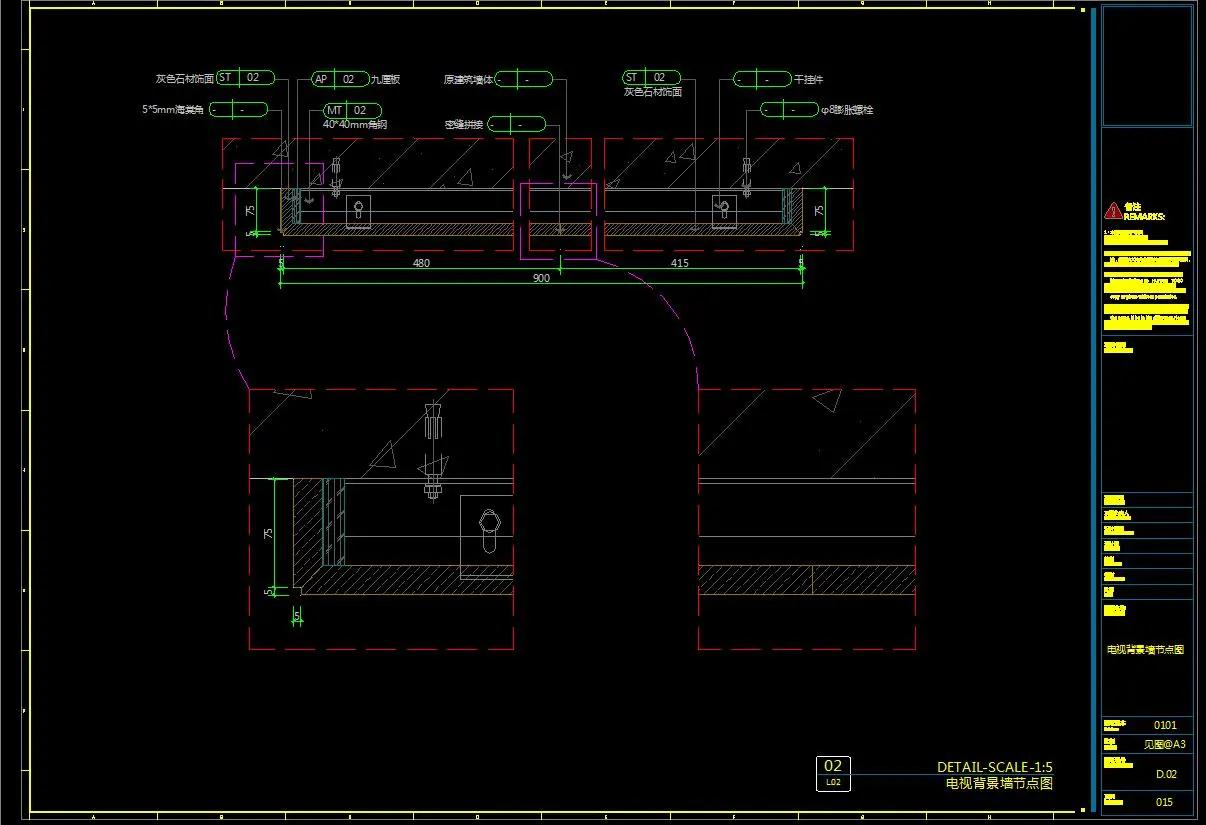Image resolution: width=1206 pixels, height=825 pixels.
Task: Click the red REMARKS warning triangle icon
Action: (x=1112, y=211)
